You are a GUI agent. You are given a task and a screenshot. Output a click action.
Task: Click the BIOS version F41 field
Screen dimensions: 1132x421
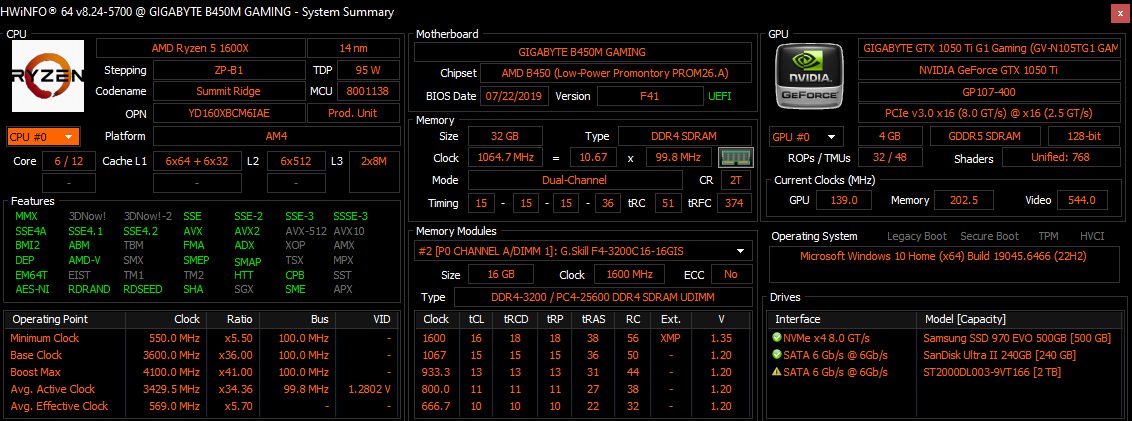click(650, 96)
